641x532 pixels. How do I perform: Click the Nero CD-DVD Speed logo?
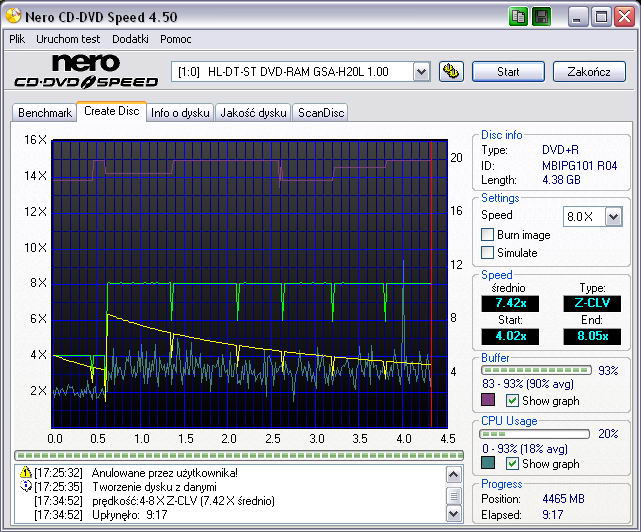coord(85,72)
